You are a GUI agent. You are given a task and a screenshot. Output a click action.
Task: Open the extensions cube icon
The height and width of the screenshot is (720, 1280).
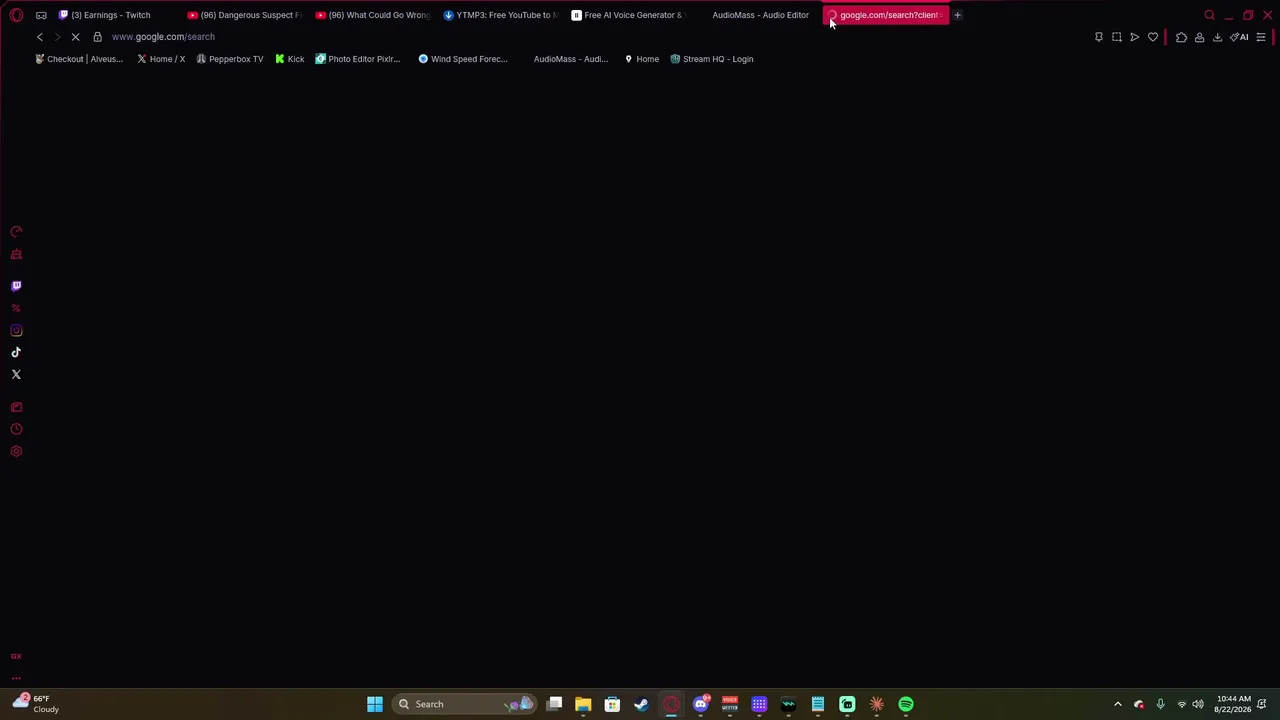(1181, 37)
